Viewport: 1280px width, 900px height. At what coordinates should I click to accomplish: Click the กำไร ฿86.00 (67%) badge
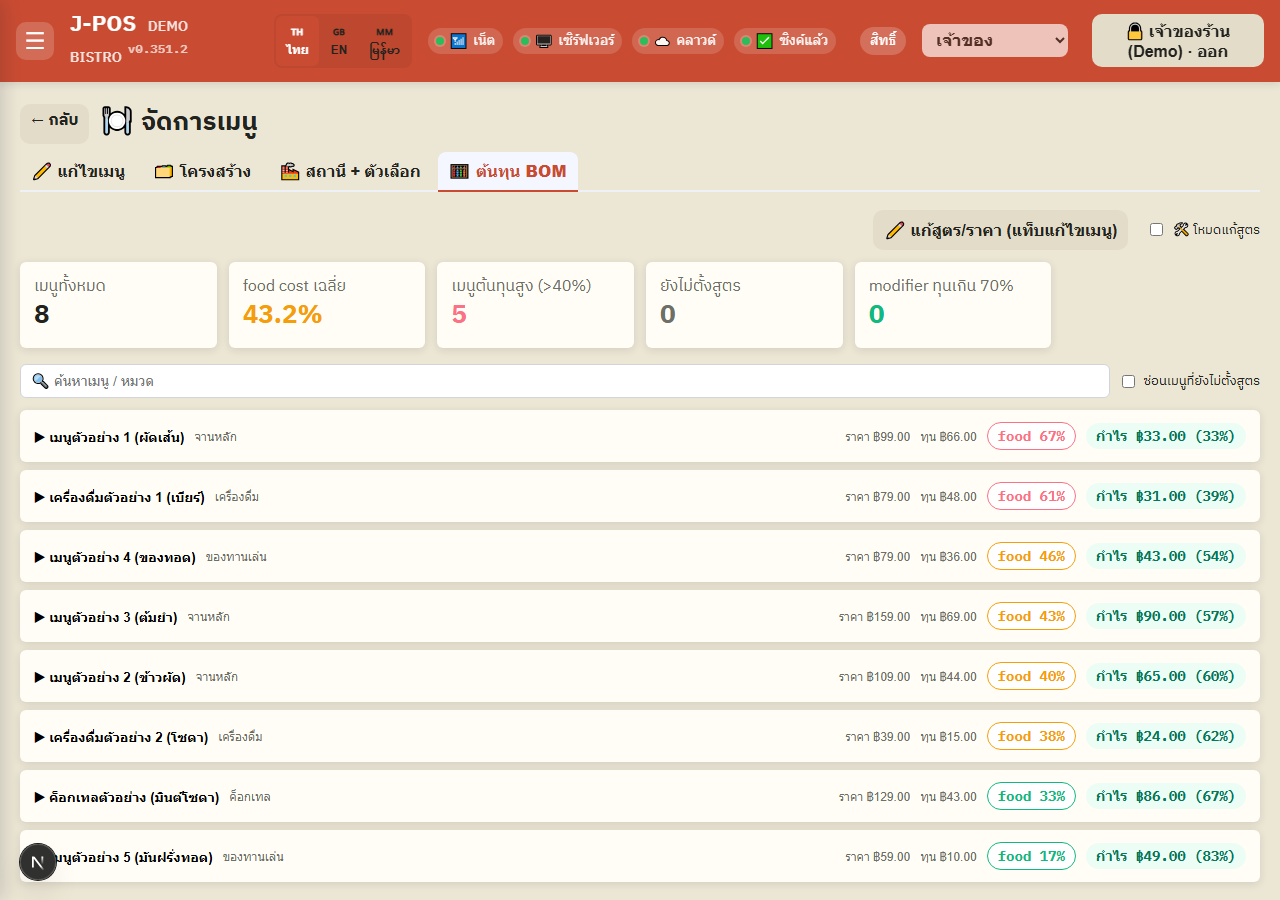click(x=1166, y=796)
